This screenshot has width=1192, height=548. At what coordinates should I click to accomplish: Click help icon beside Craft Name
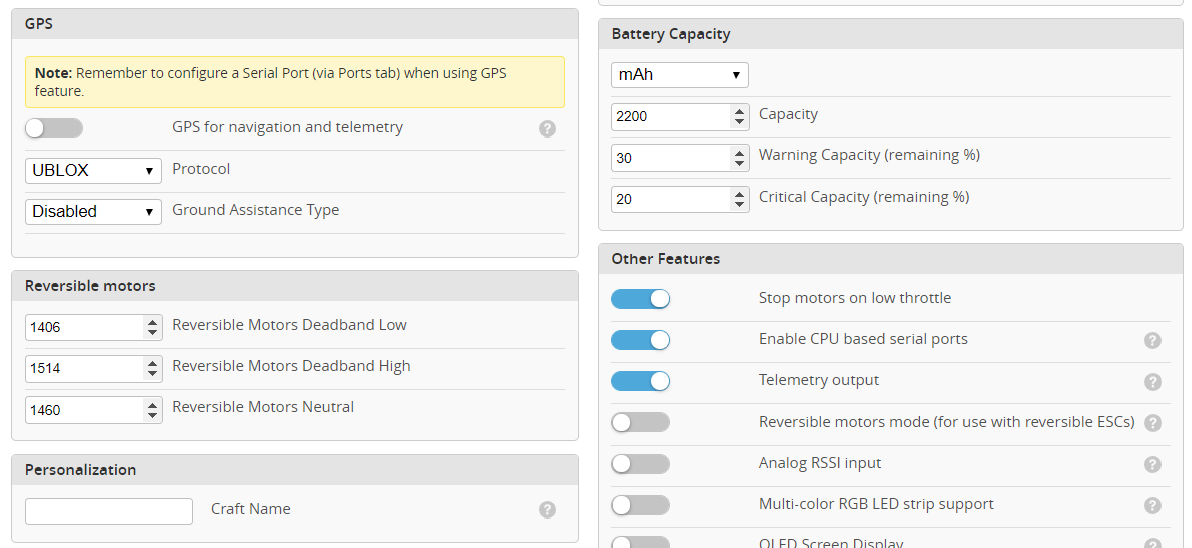click(x=547, y=510)
